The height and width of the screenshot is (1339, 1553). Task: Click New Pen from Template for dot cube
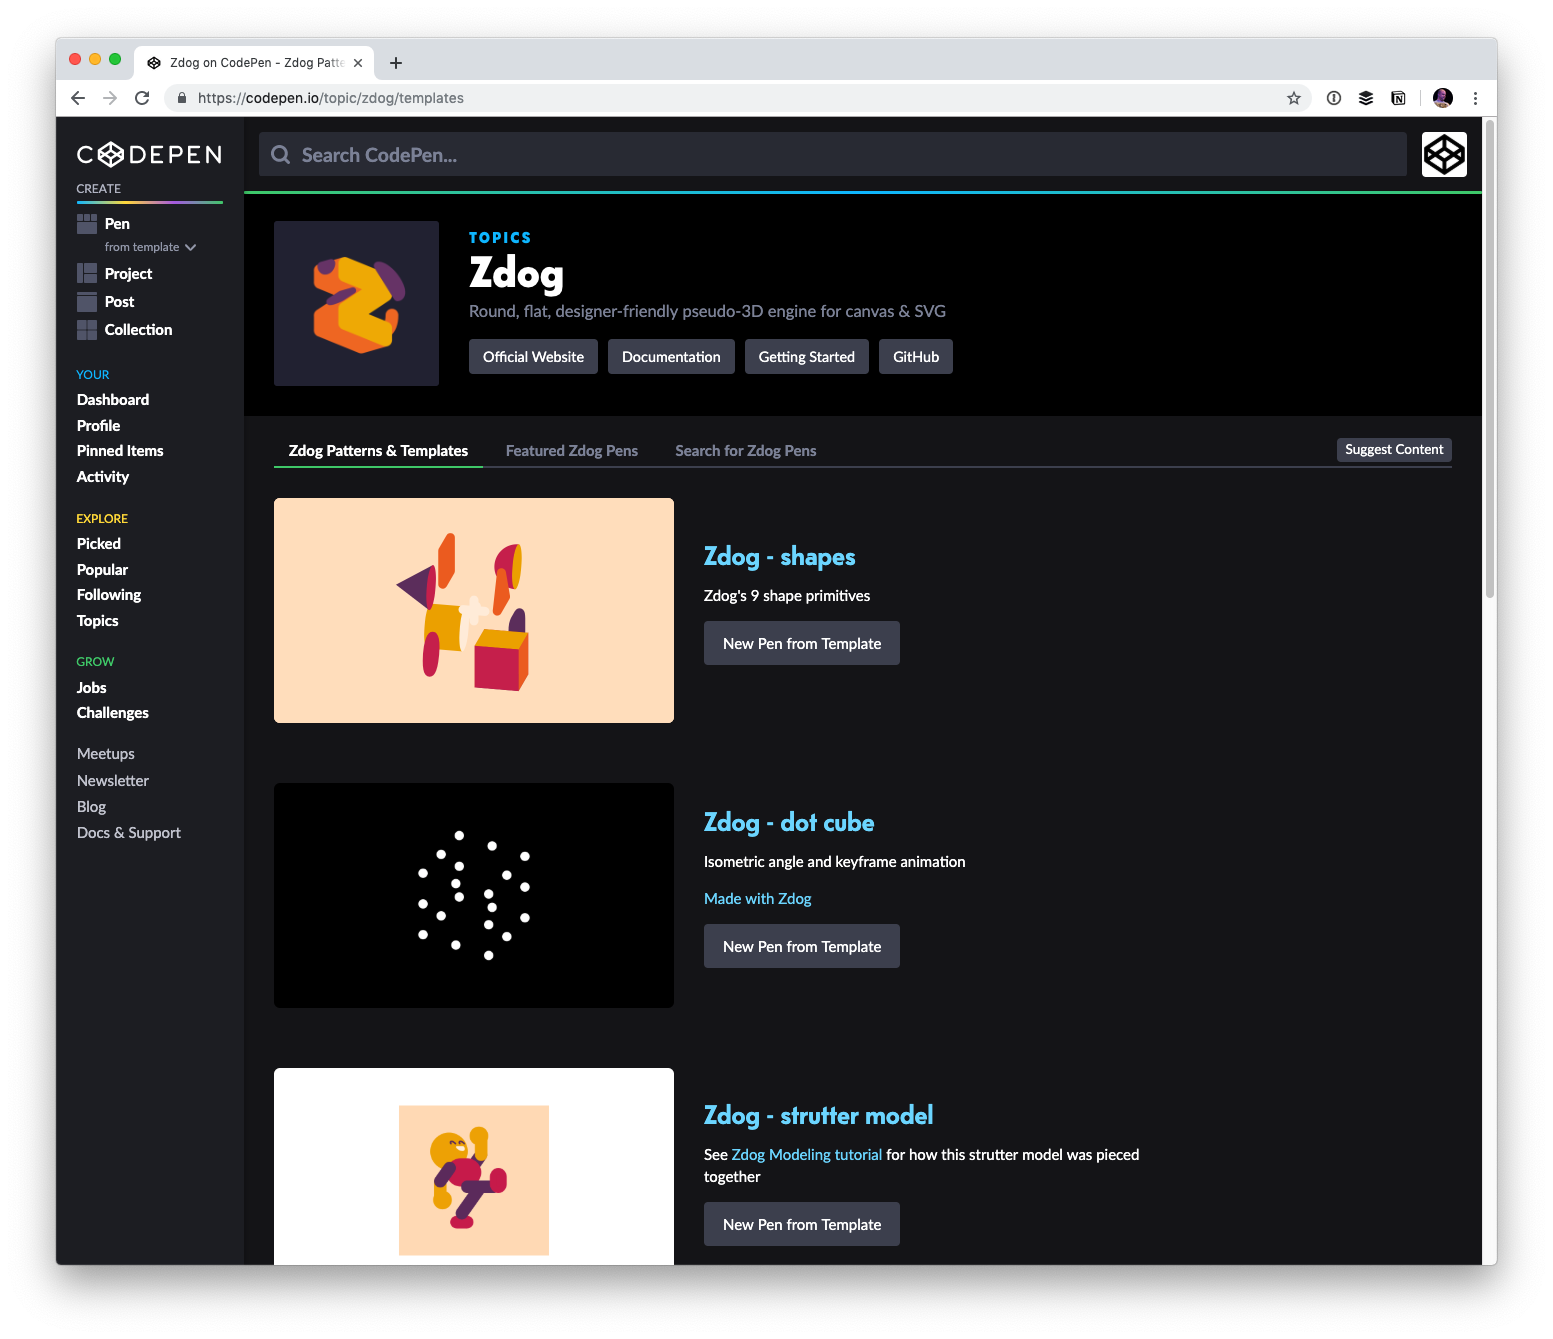point(802,947)
